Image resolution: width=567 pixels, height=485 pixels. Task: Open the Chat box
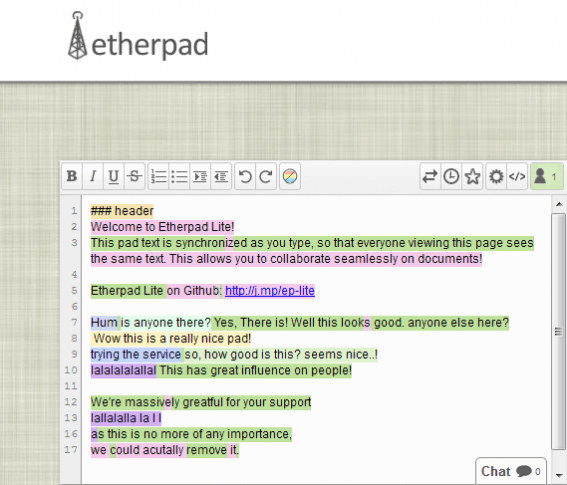pos(511,471)
